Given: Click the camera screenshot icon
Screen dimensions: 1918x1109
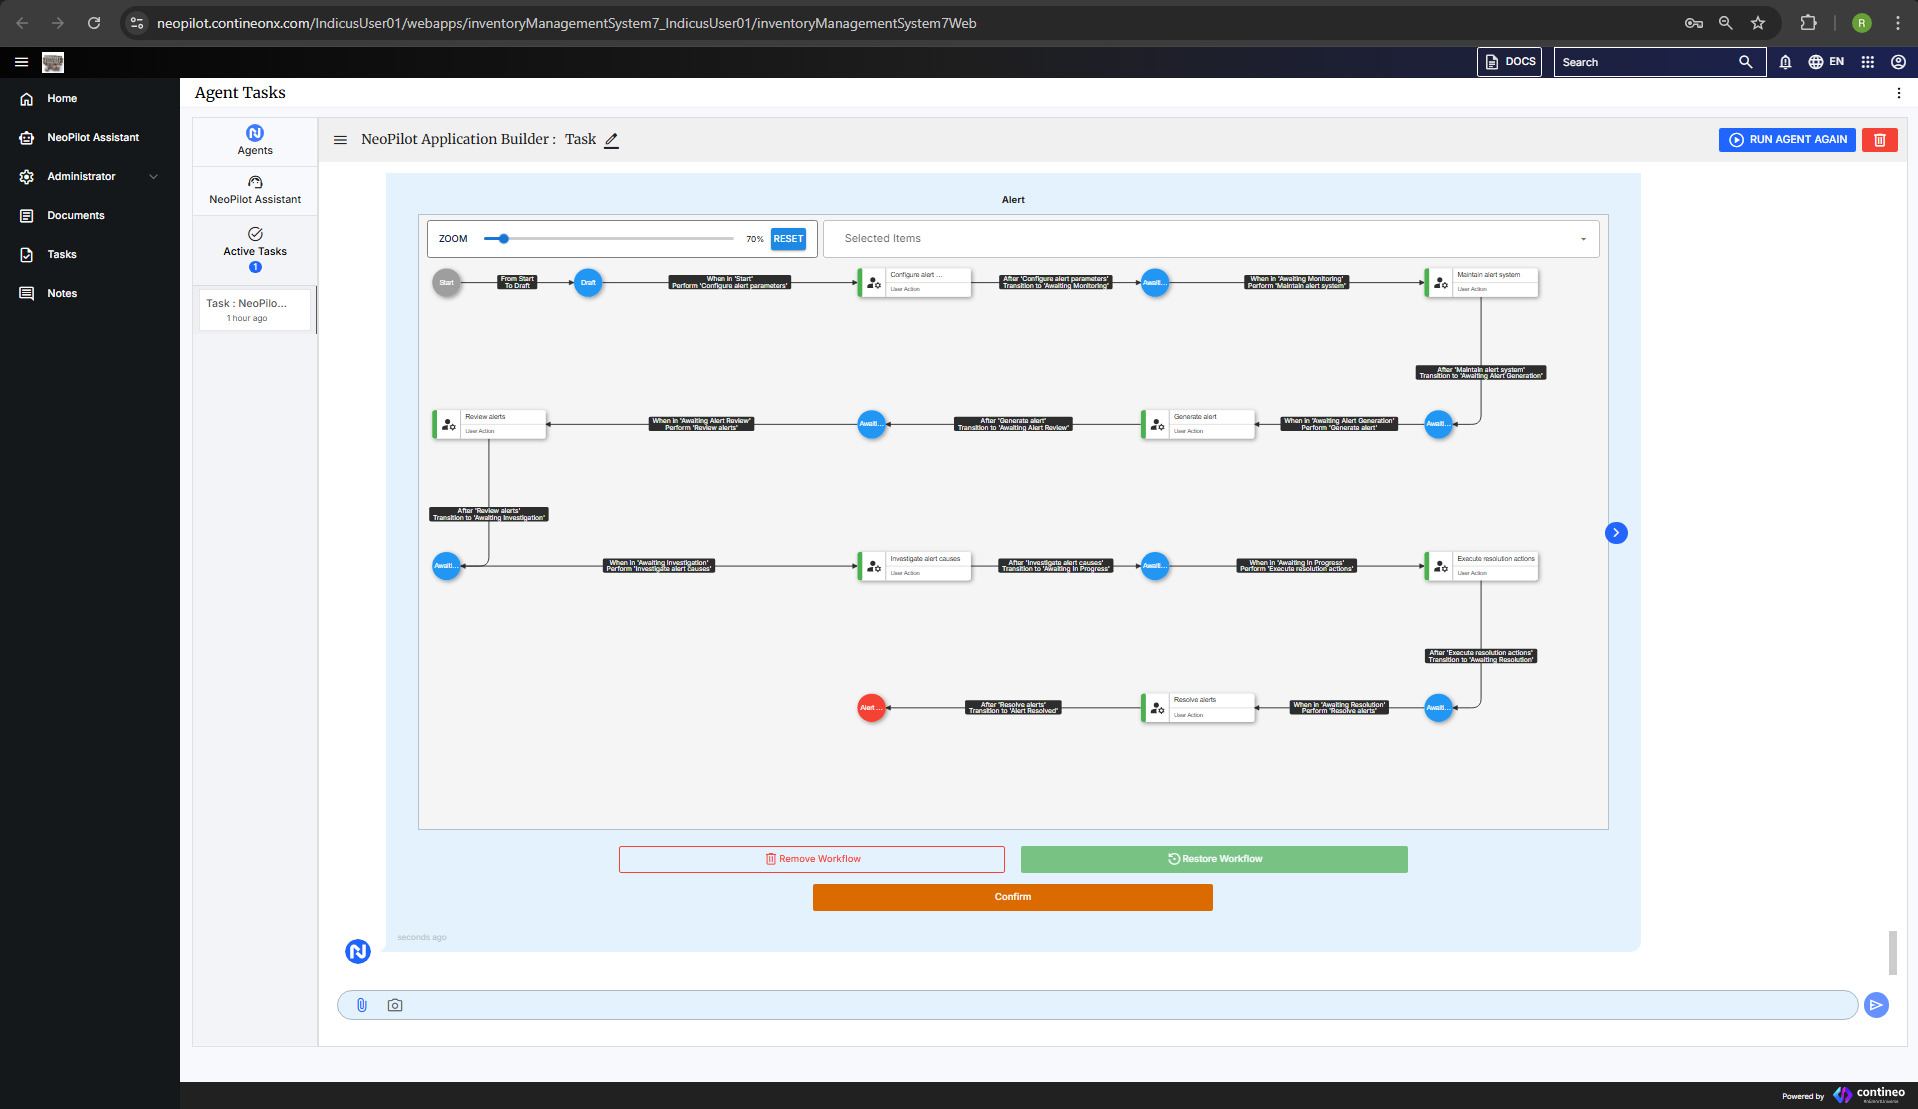Looking at the screenshot, I should click(x=395, y=1006).
